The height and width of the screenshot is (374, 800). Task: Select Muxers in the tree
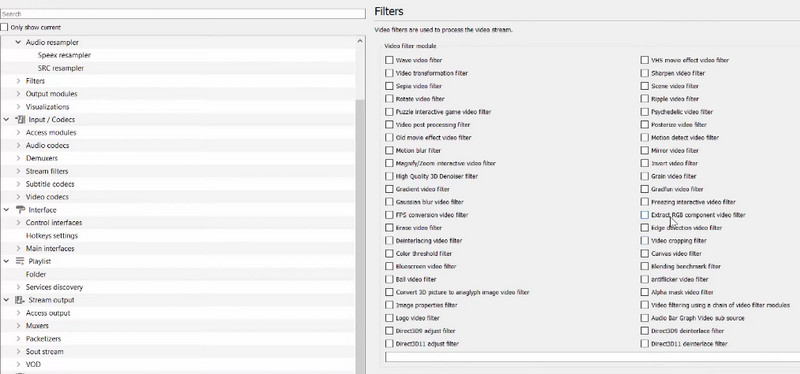(x=37, y=326)
